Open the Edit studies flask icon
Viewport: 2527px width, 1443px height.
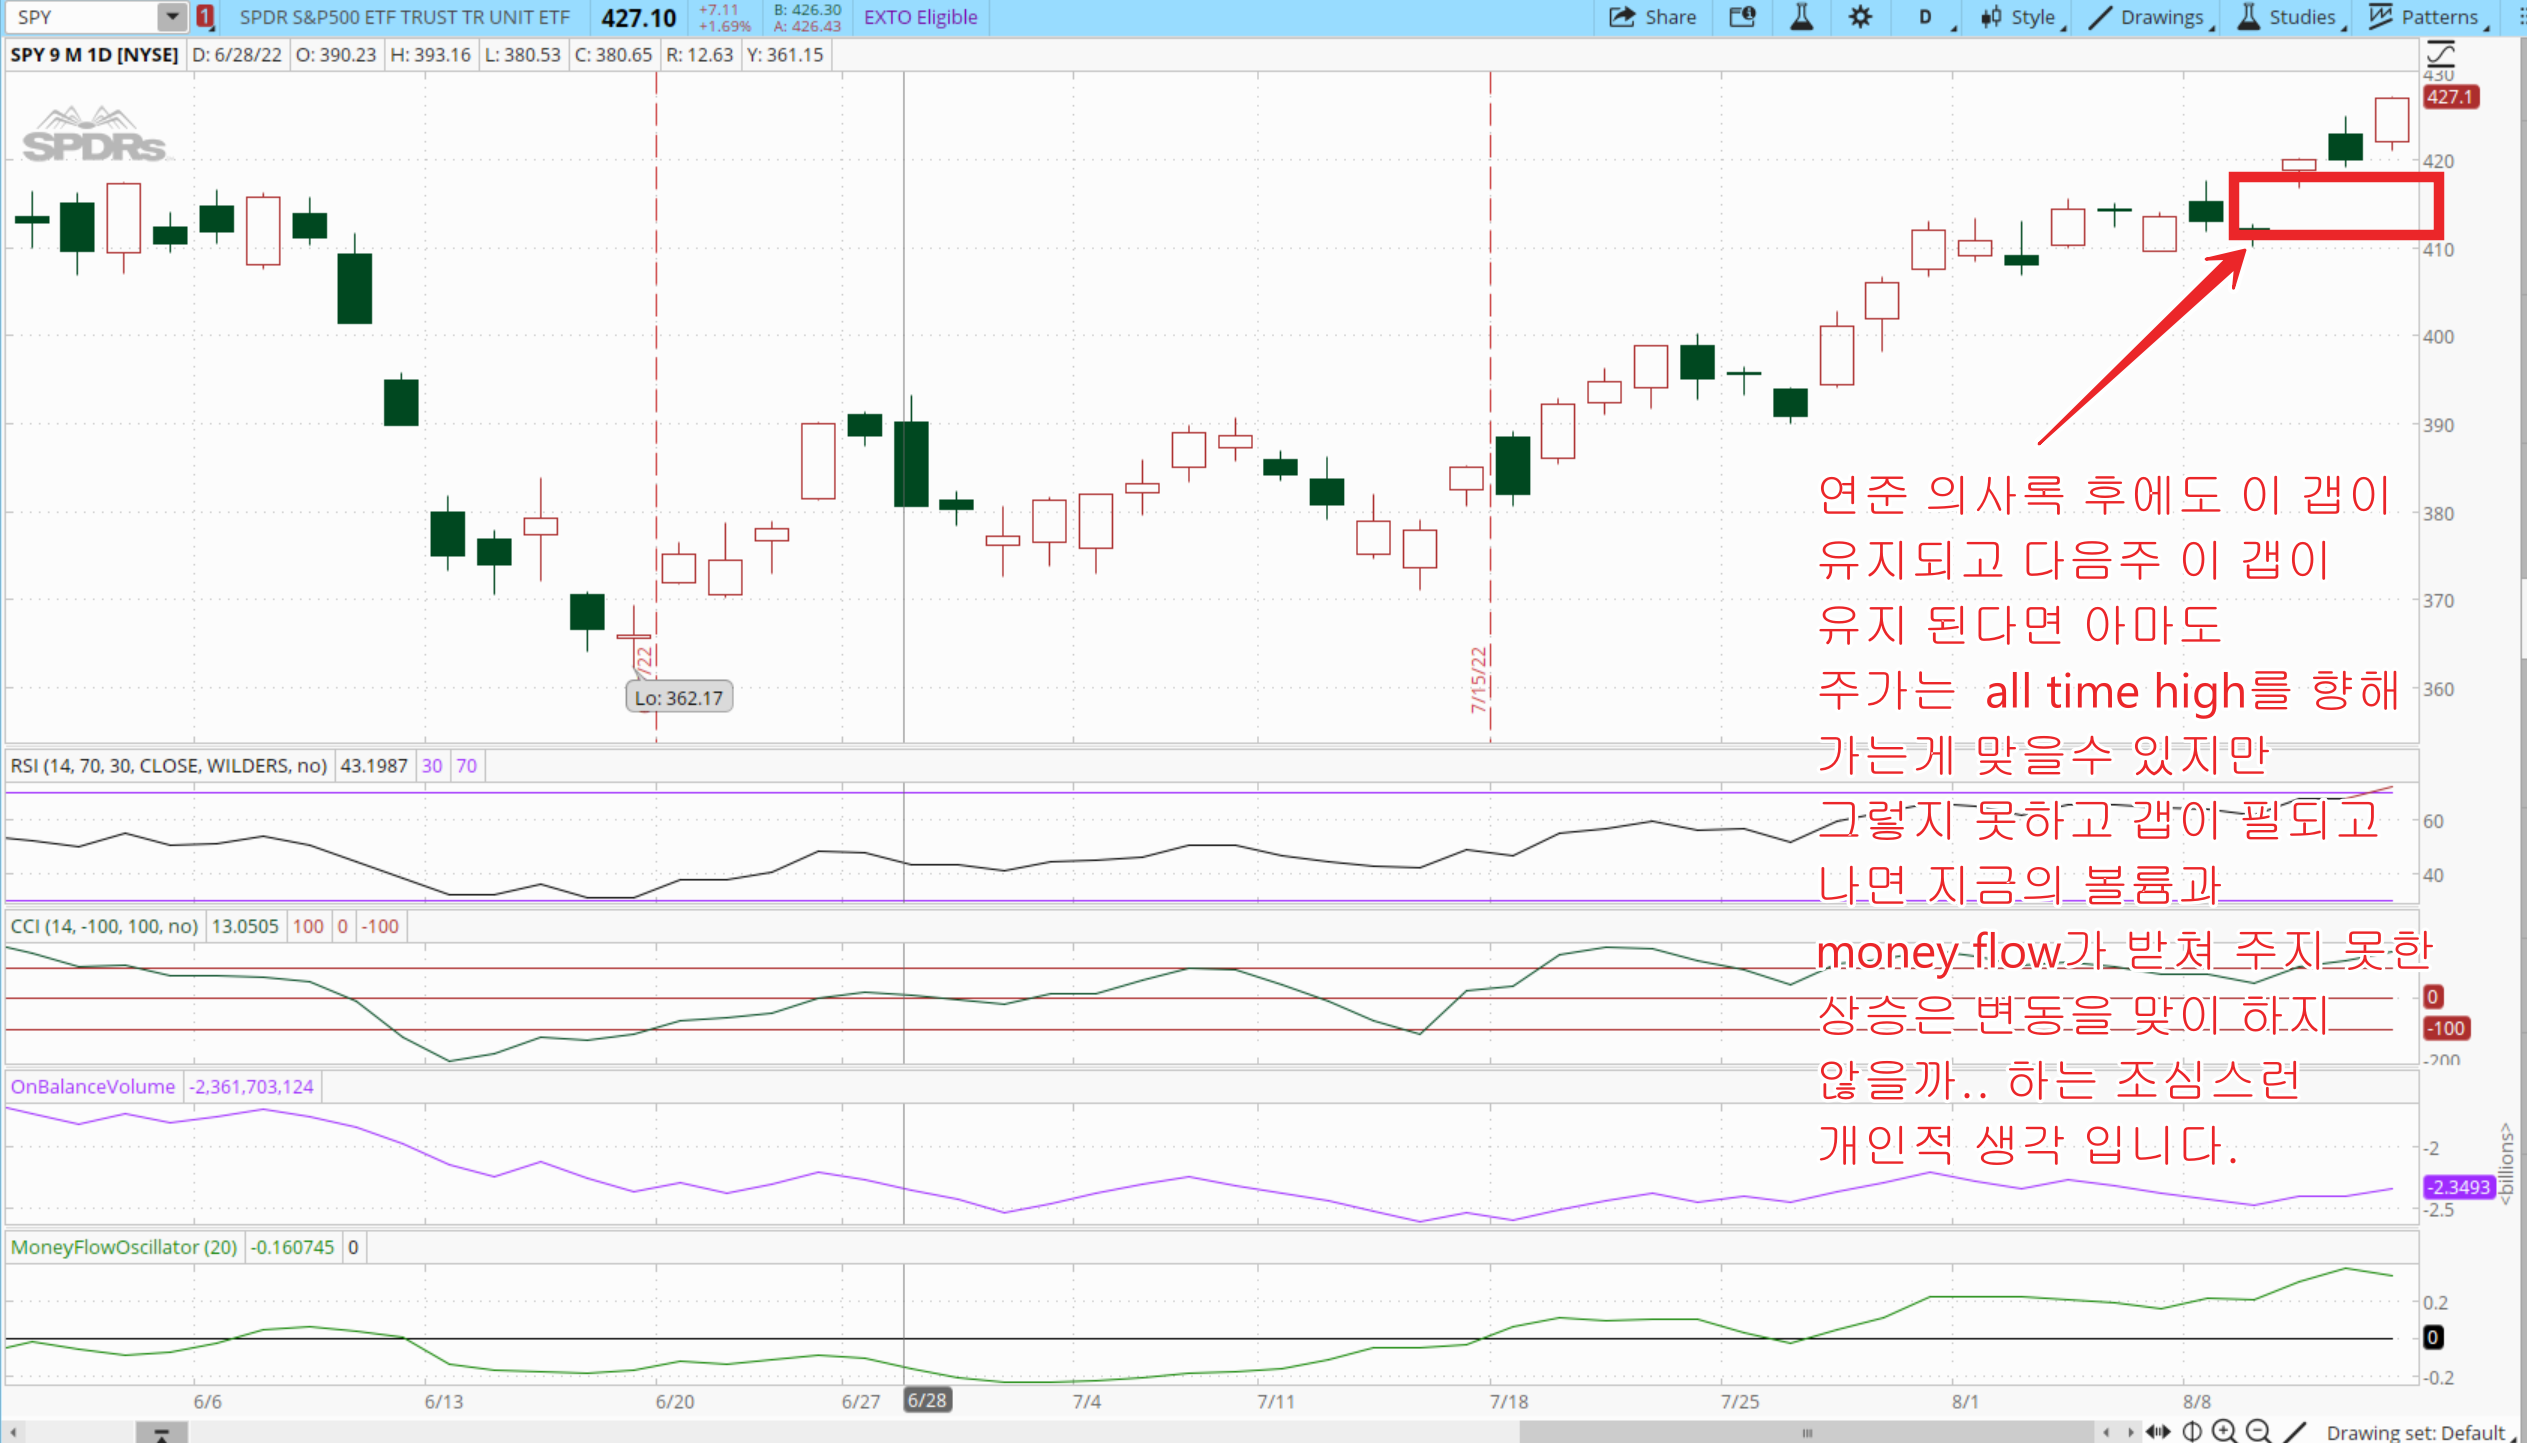1801,17
